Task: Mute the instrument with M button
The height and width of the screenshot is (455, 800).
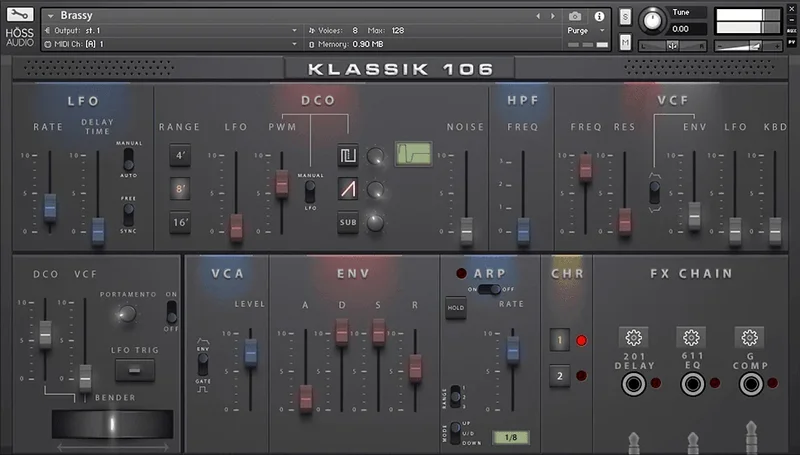Action: tap(625, 42)
